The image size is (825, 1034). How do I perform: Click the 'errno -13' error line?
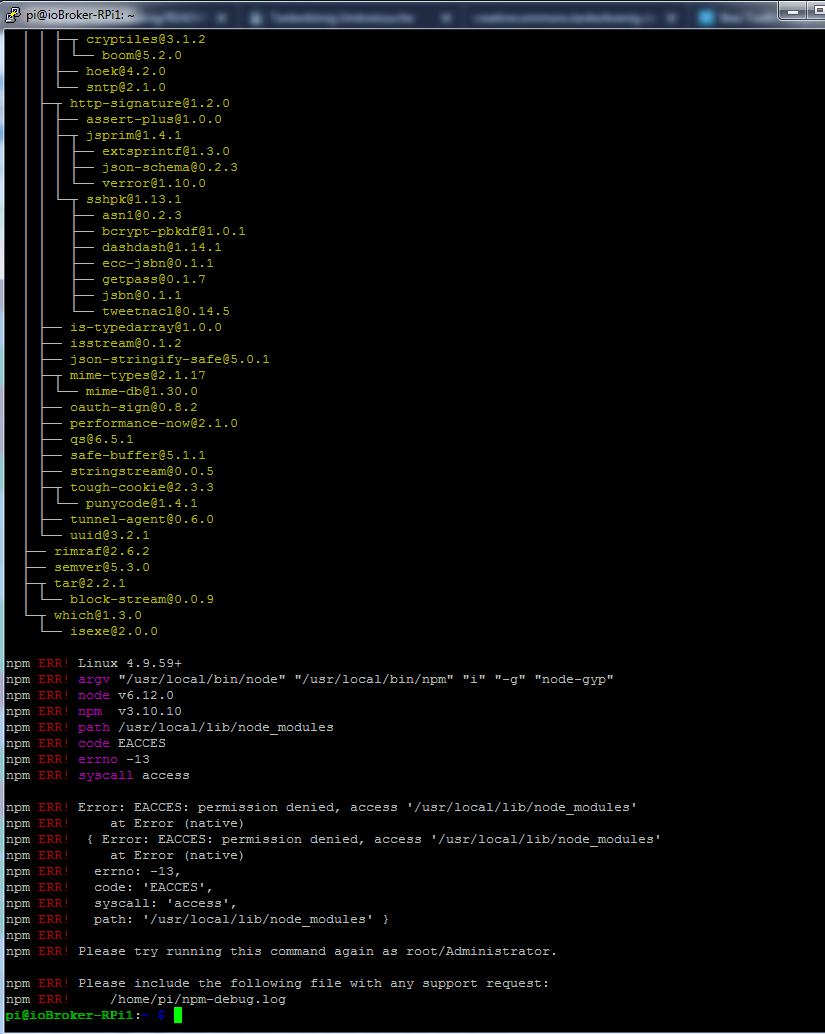[x=113, y=759]
